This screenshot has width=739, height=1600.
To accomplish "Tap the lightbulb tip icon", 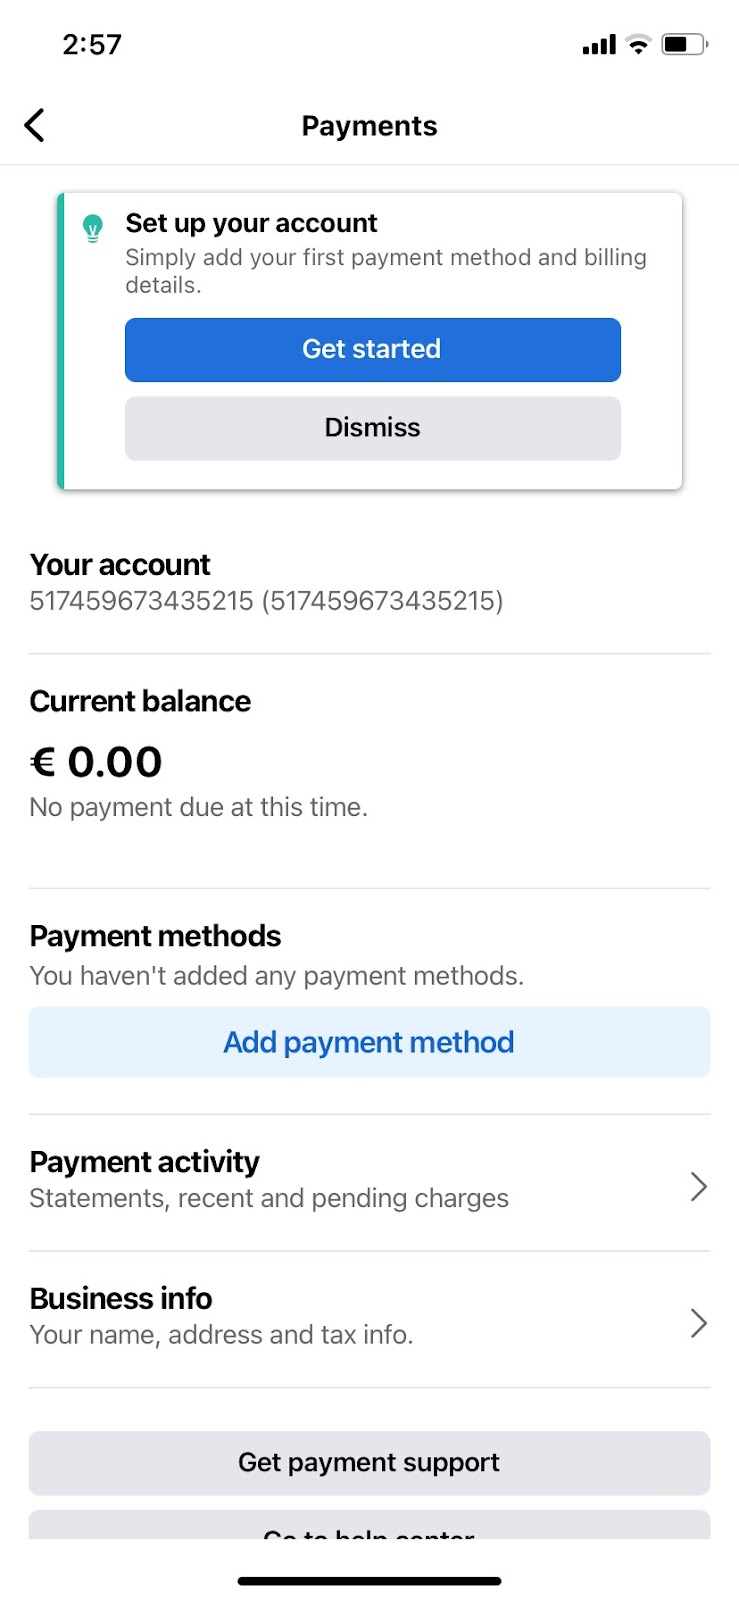I will click(93, 228).
